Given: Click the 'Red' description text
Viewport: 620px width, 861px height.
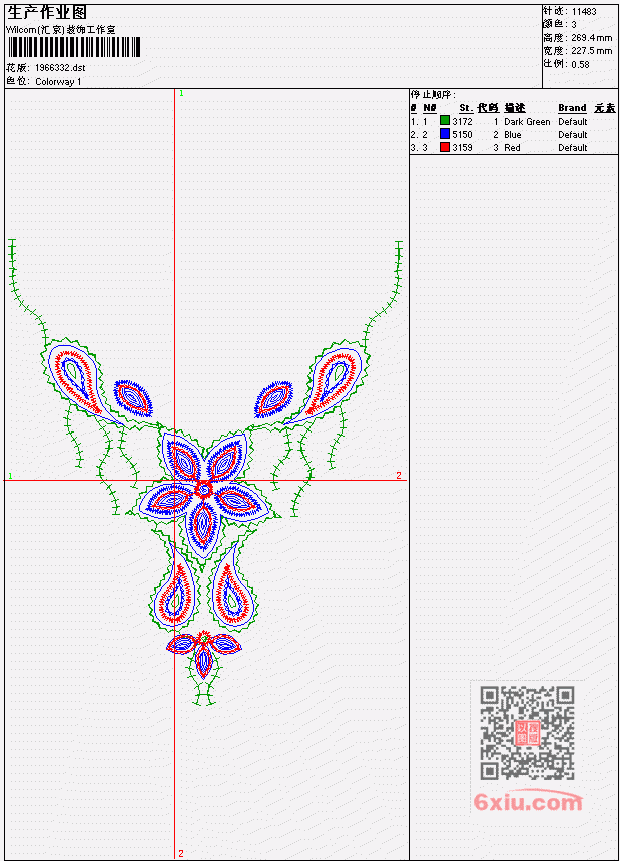Looking at the screenshot, I should coord(512,147).
